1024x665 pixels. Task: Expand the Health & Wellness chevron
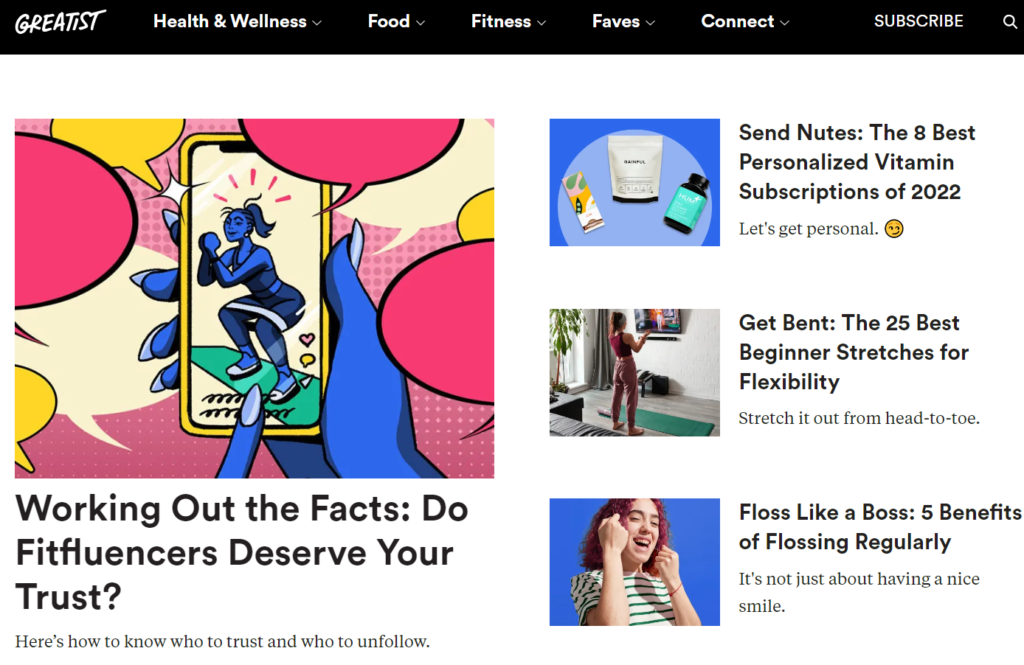(x=317, y=22)
